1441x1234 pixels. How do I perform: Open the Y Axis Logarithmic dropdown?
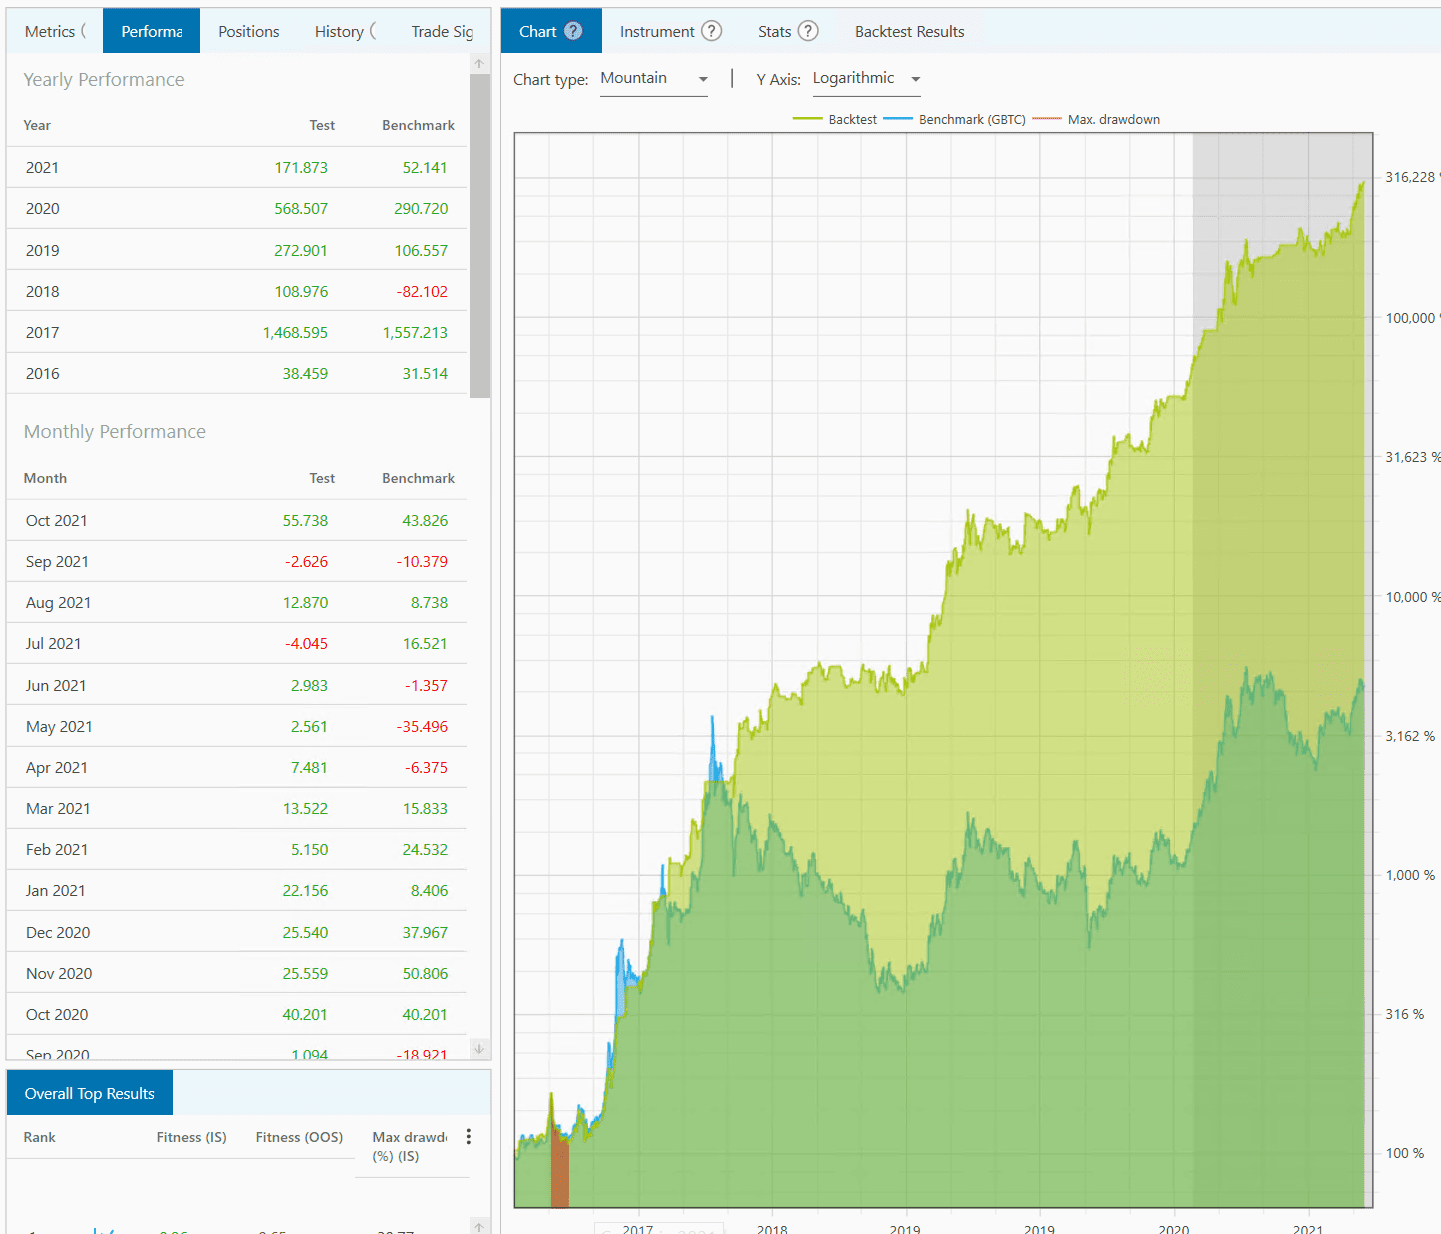pos(866,79)
